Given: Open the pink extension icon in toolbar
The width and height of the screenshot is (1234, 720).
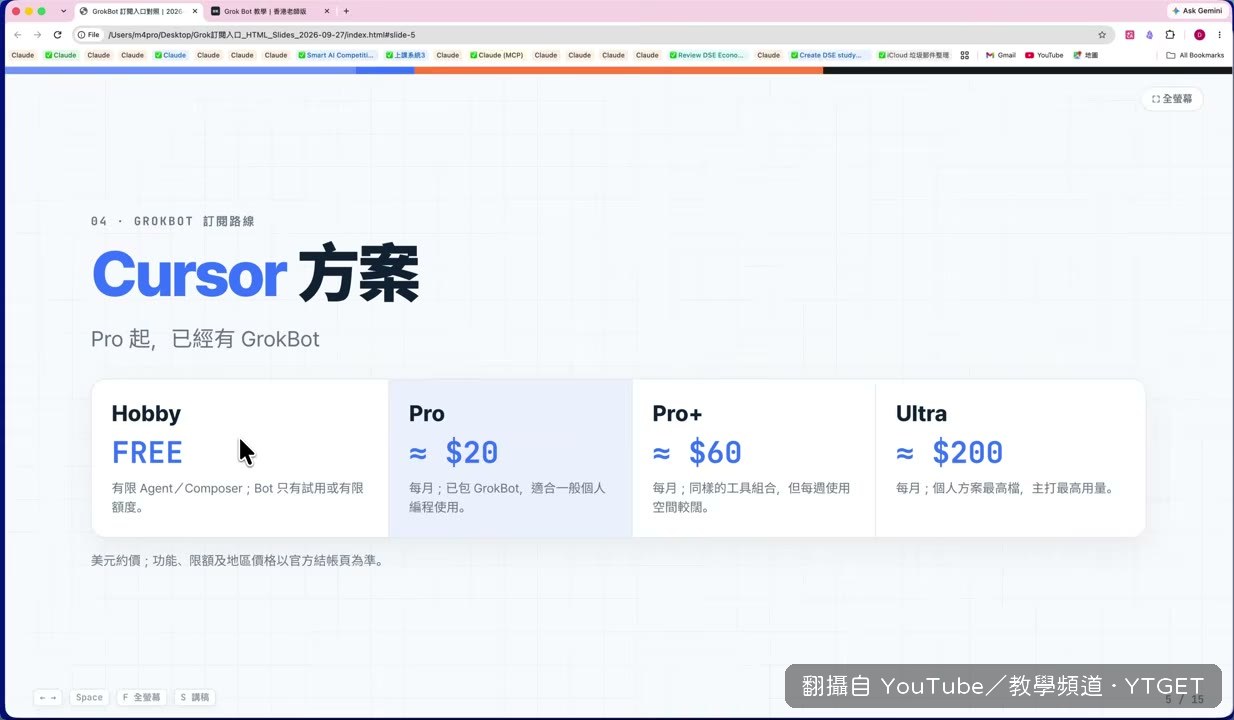Looking at the screenshot, I should (1130, 34).
